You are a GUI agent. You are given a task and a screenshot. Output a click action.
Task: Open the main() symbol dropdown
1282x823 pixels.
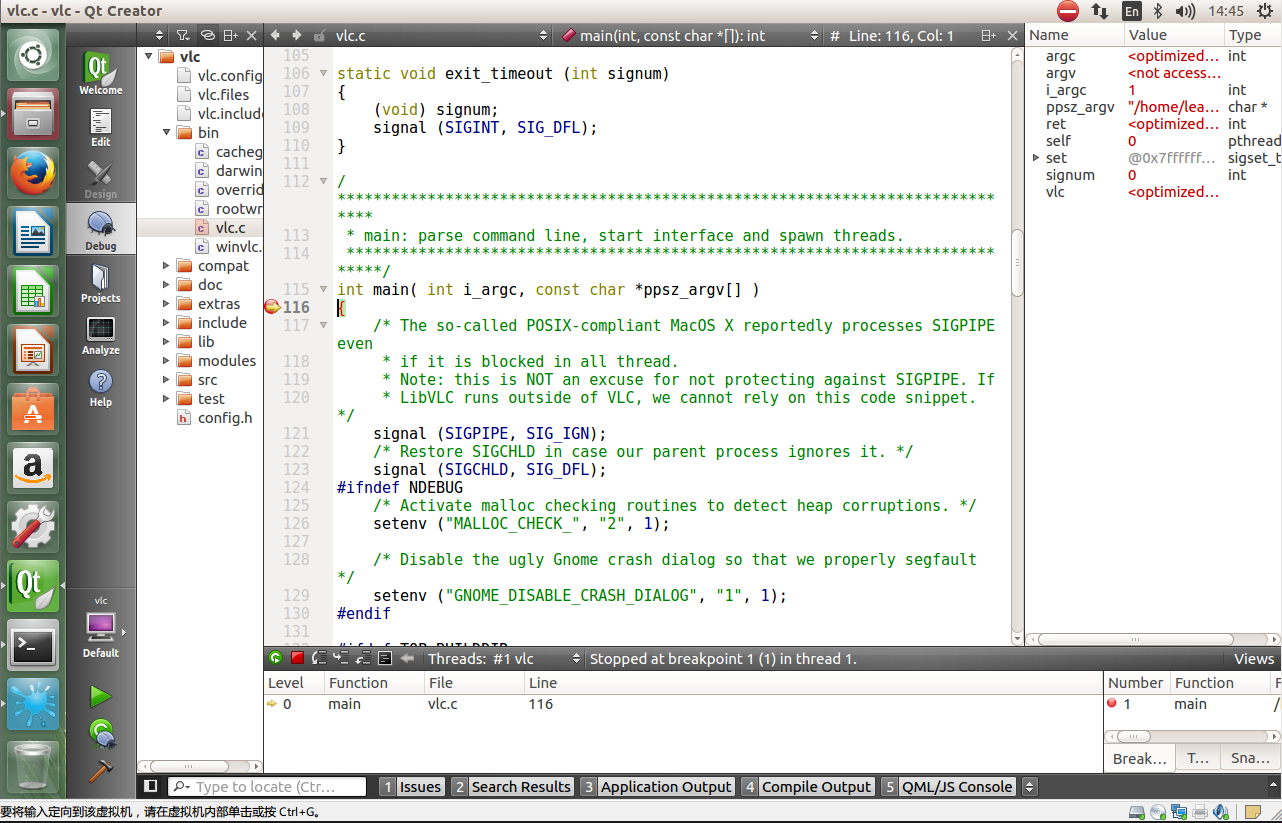click(x=692, y=35)
